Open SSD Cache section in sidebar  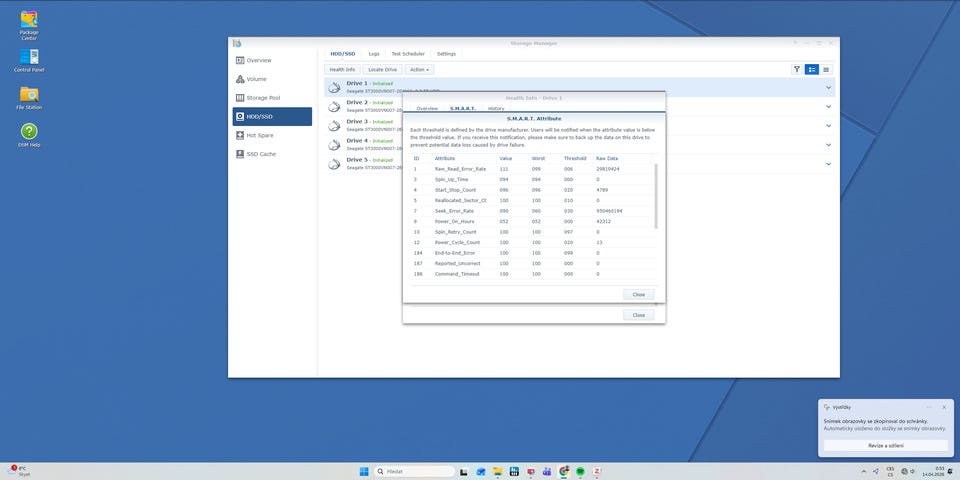click(261, 154)
